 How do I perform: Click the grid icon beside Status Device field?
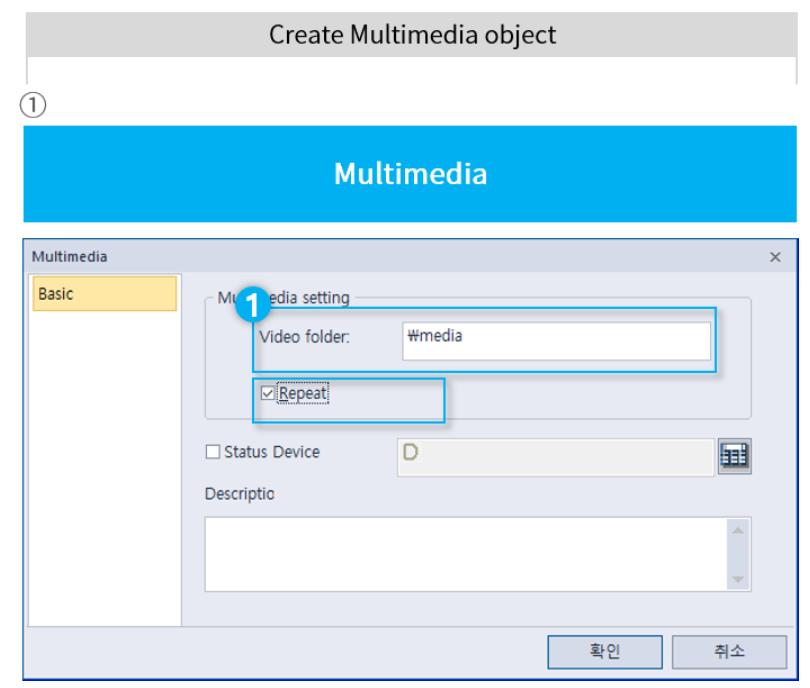point(734,456)
